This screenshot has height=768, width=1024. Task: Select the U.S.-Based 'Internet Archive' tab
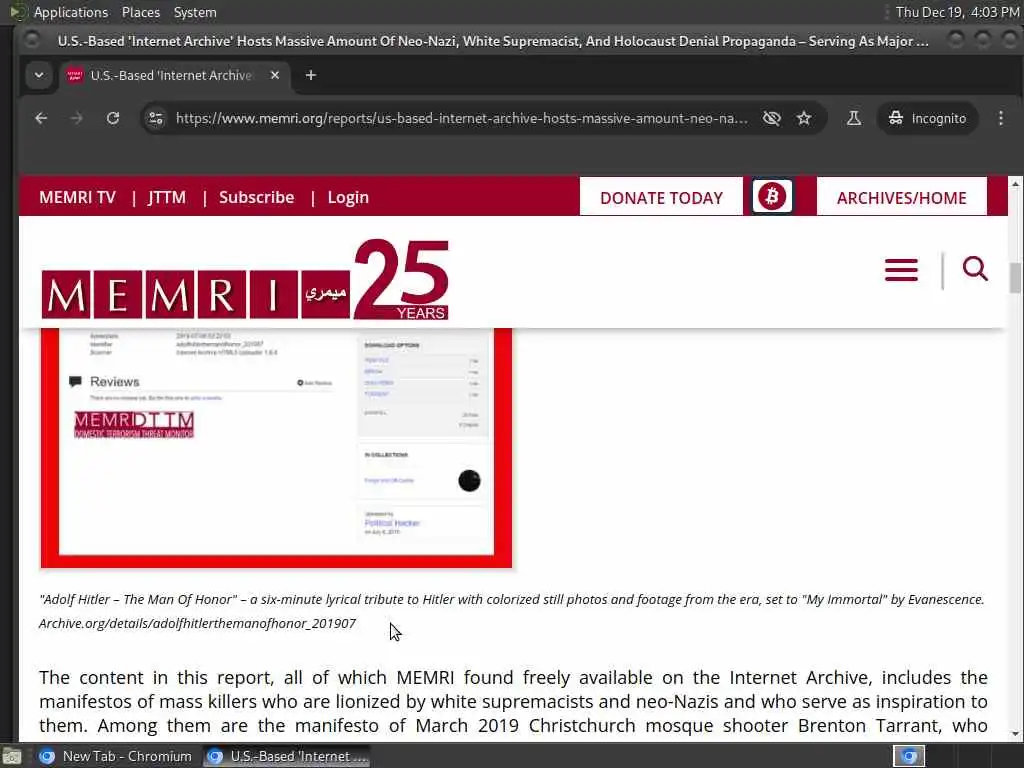pyautogui.click(x=173, y=75)
